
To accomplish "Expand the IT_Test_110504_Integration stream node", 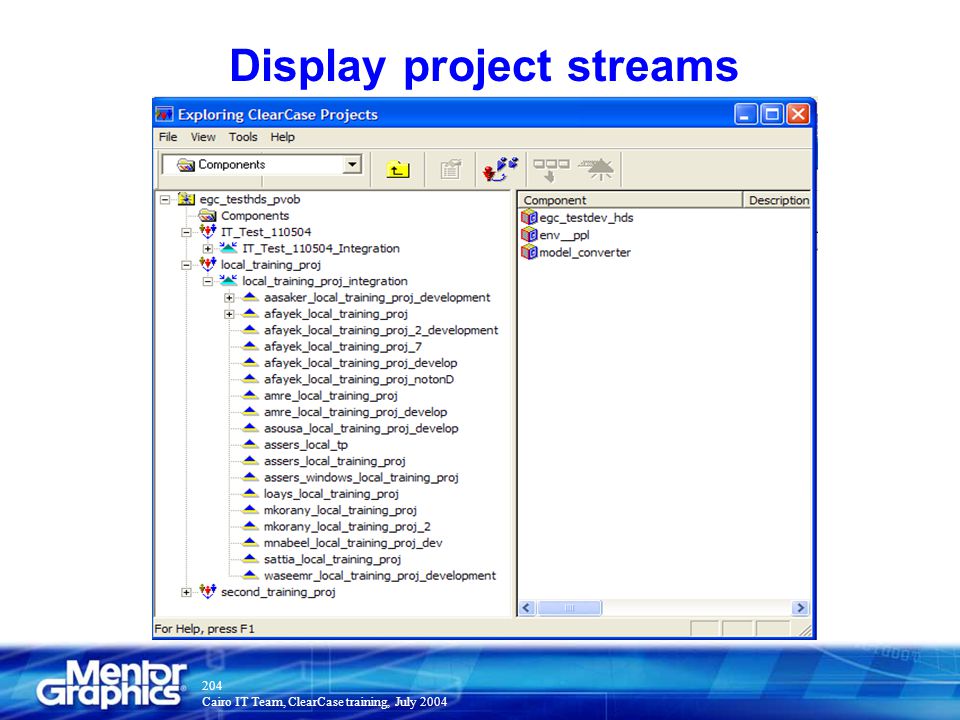I will 208,249.
